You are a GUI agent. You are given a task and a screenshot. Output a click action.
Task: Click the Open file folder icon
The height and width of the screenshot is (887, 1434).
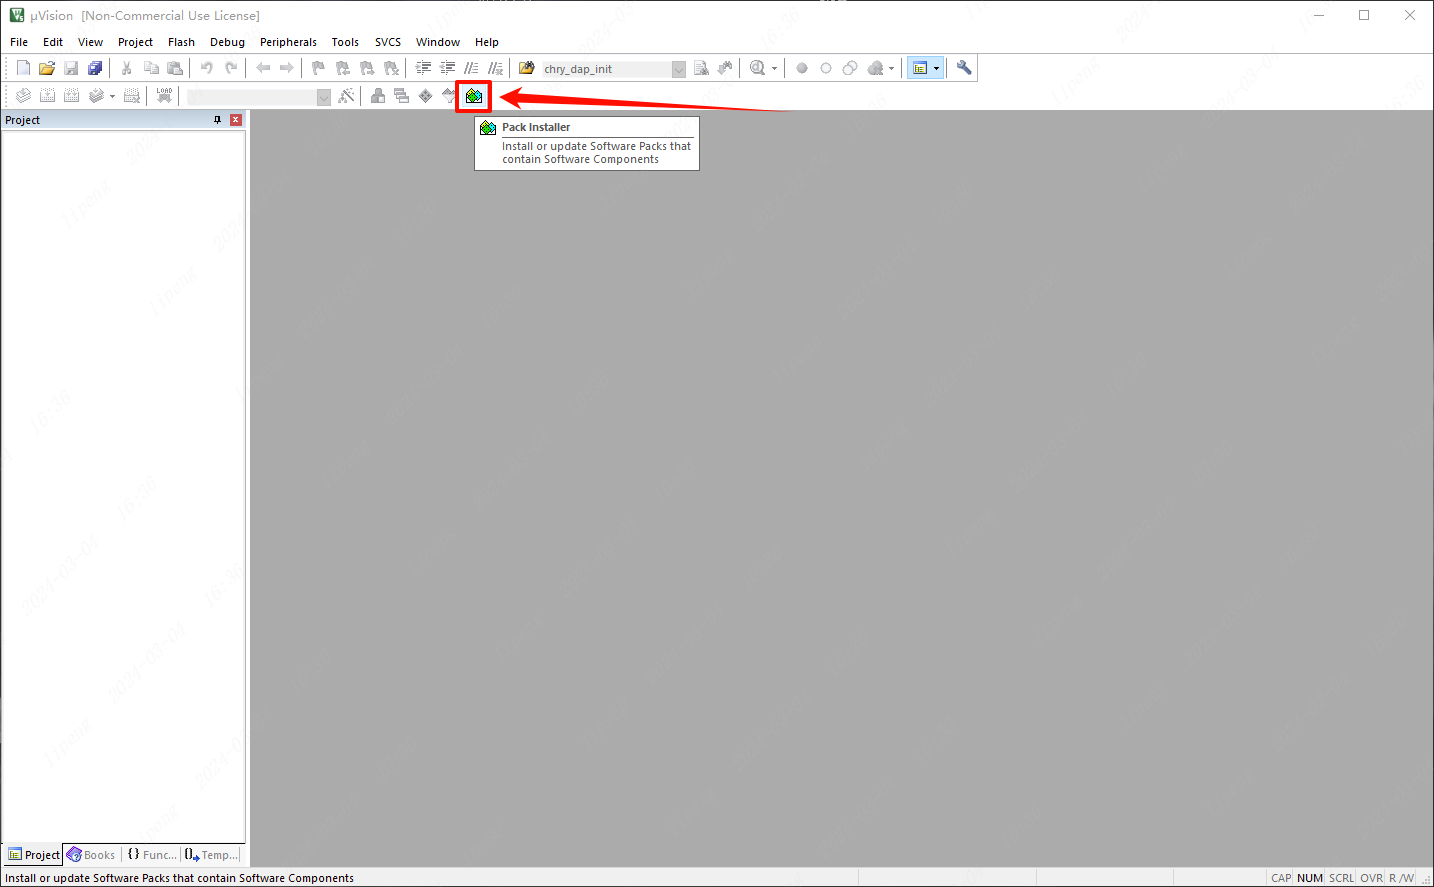[46, 68]
